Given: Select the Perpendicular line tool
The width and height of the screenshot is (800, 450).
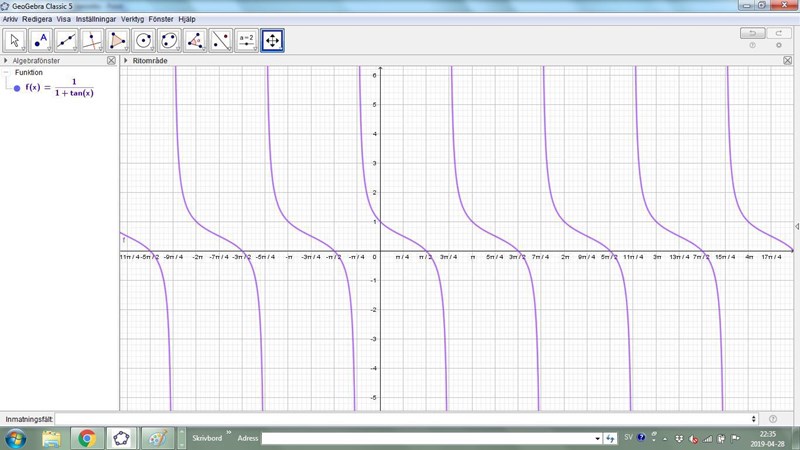Looking at the screenshot, I should 93,41.
